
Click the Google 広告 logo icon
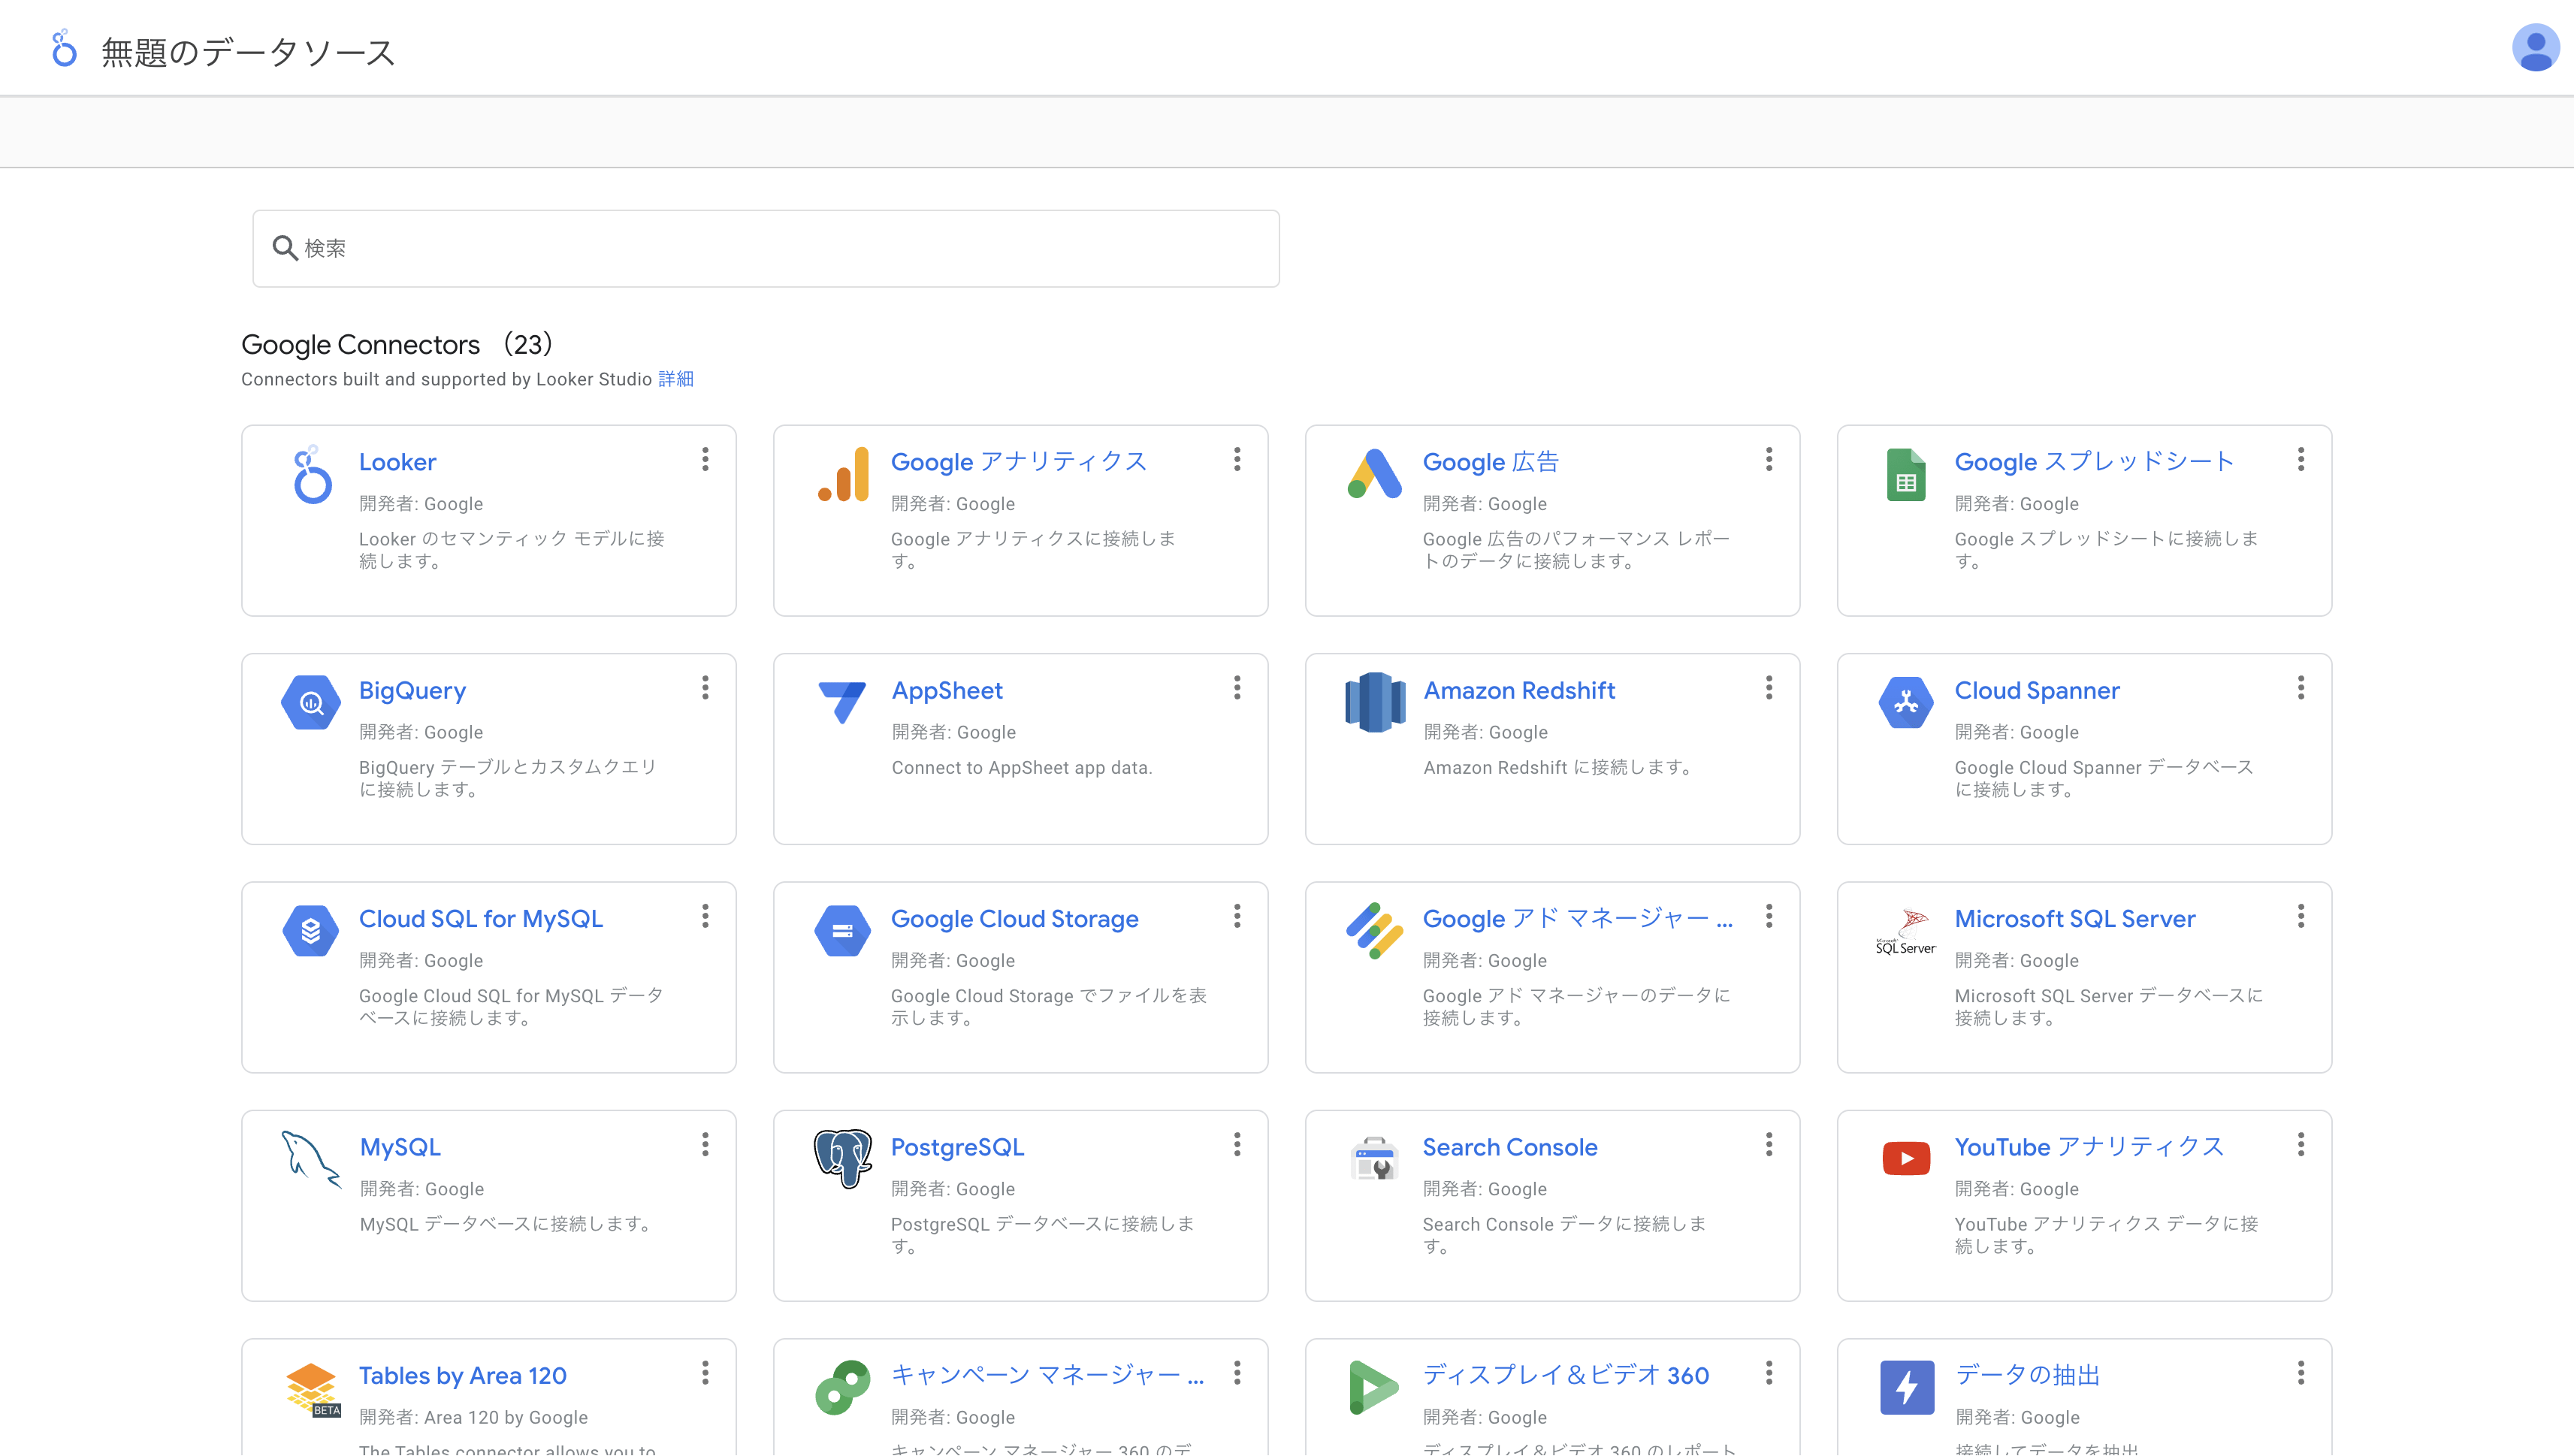click(x=1375, y=474)
